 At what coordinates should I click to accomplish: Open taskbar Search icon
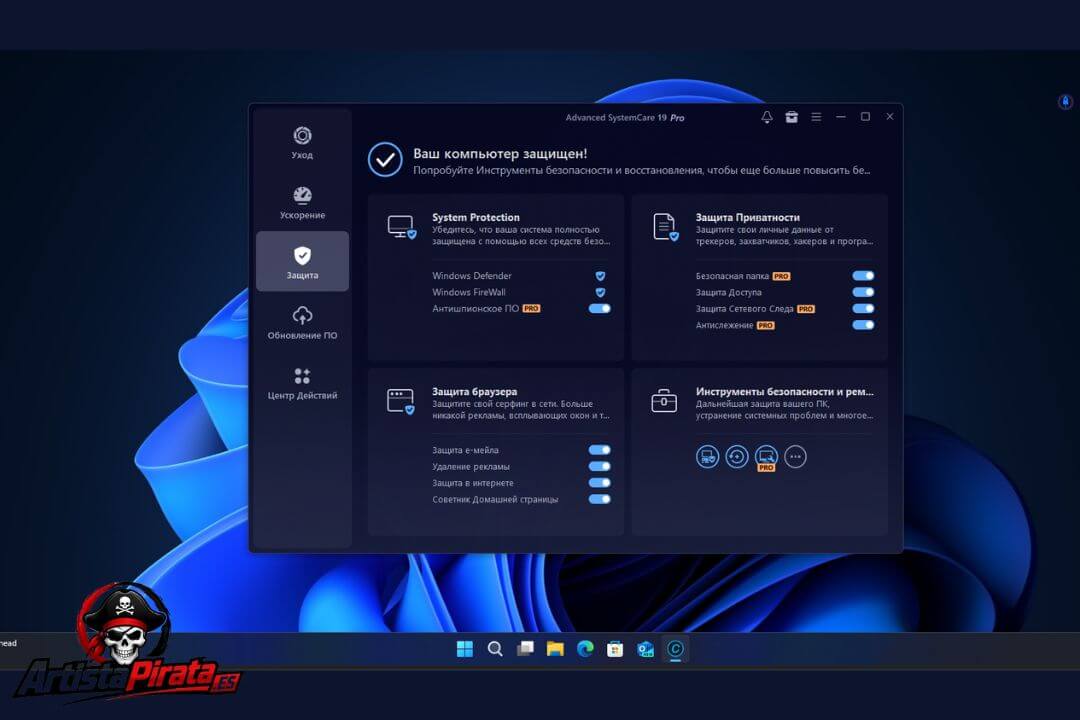point(495,649)
